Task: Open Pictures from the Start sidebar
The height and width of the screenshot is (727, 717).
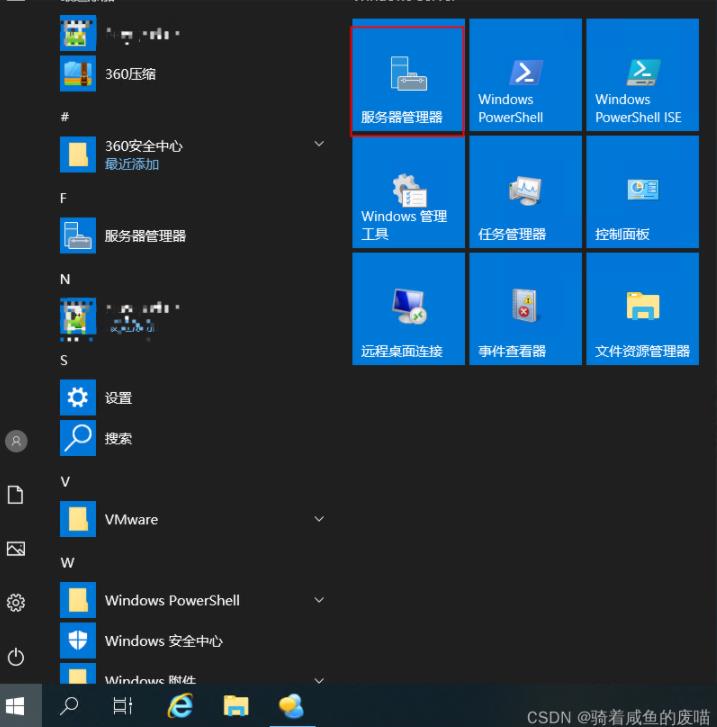Action: [x=16, y=549]
